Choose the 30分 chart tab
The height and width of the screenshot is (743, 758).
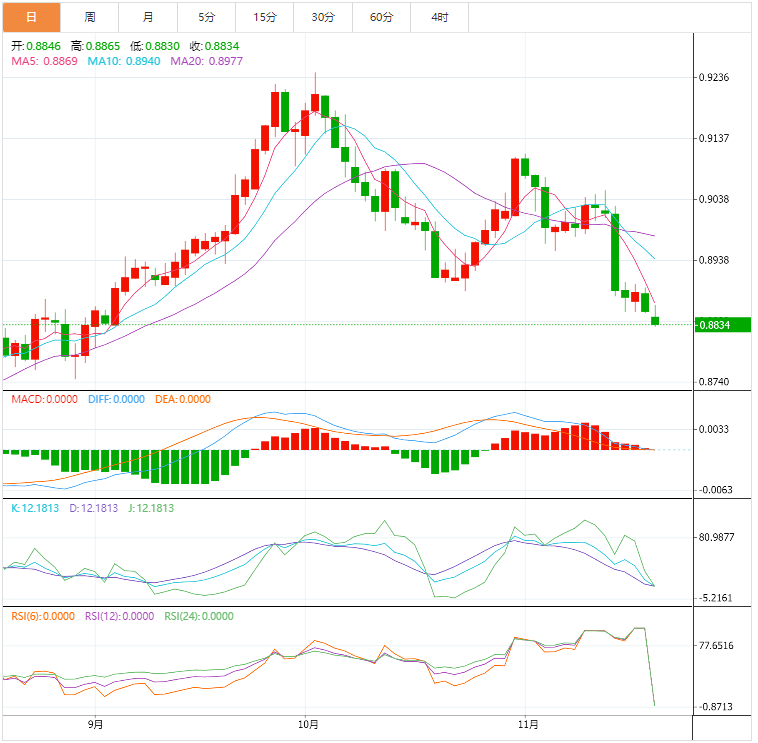click(323, 17)
